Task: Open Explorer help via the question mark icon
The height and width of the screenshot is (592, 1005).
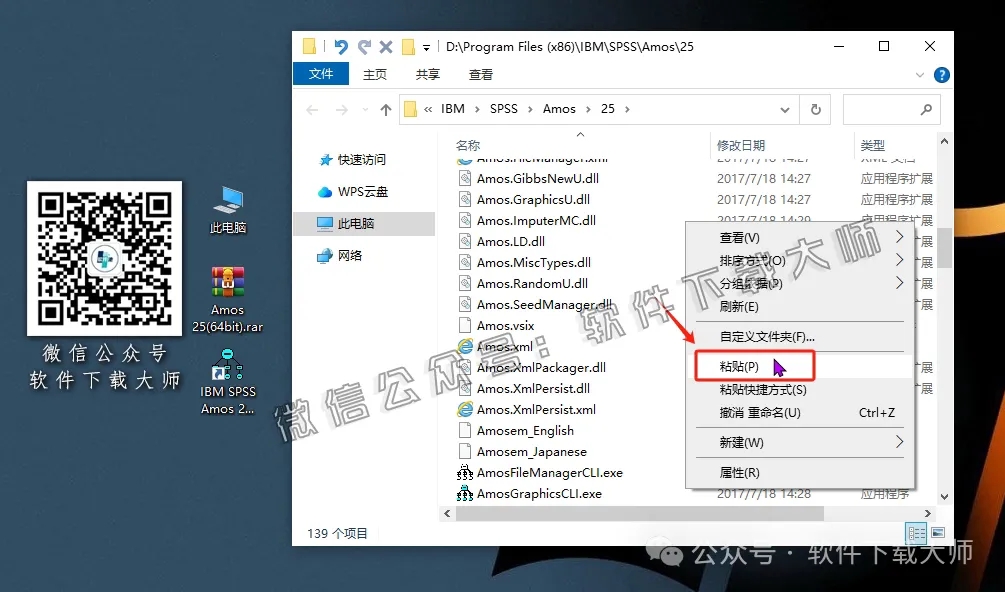Action: (x=940, y=74)
